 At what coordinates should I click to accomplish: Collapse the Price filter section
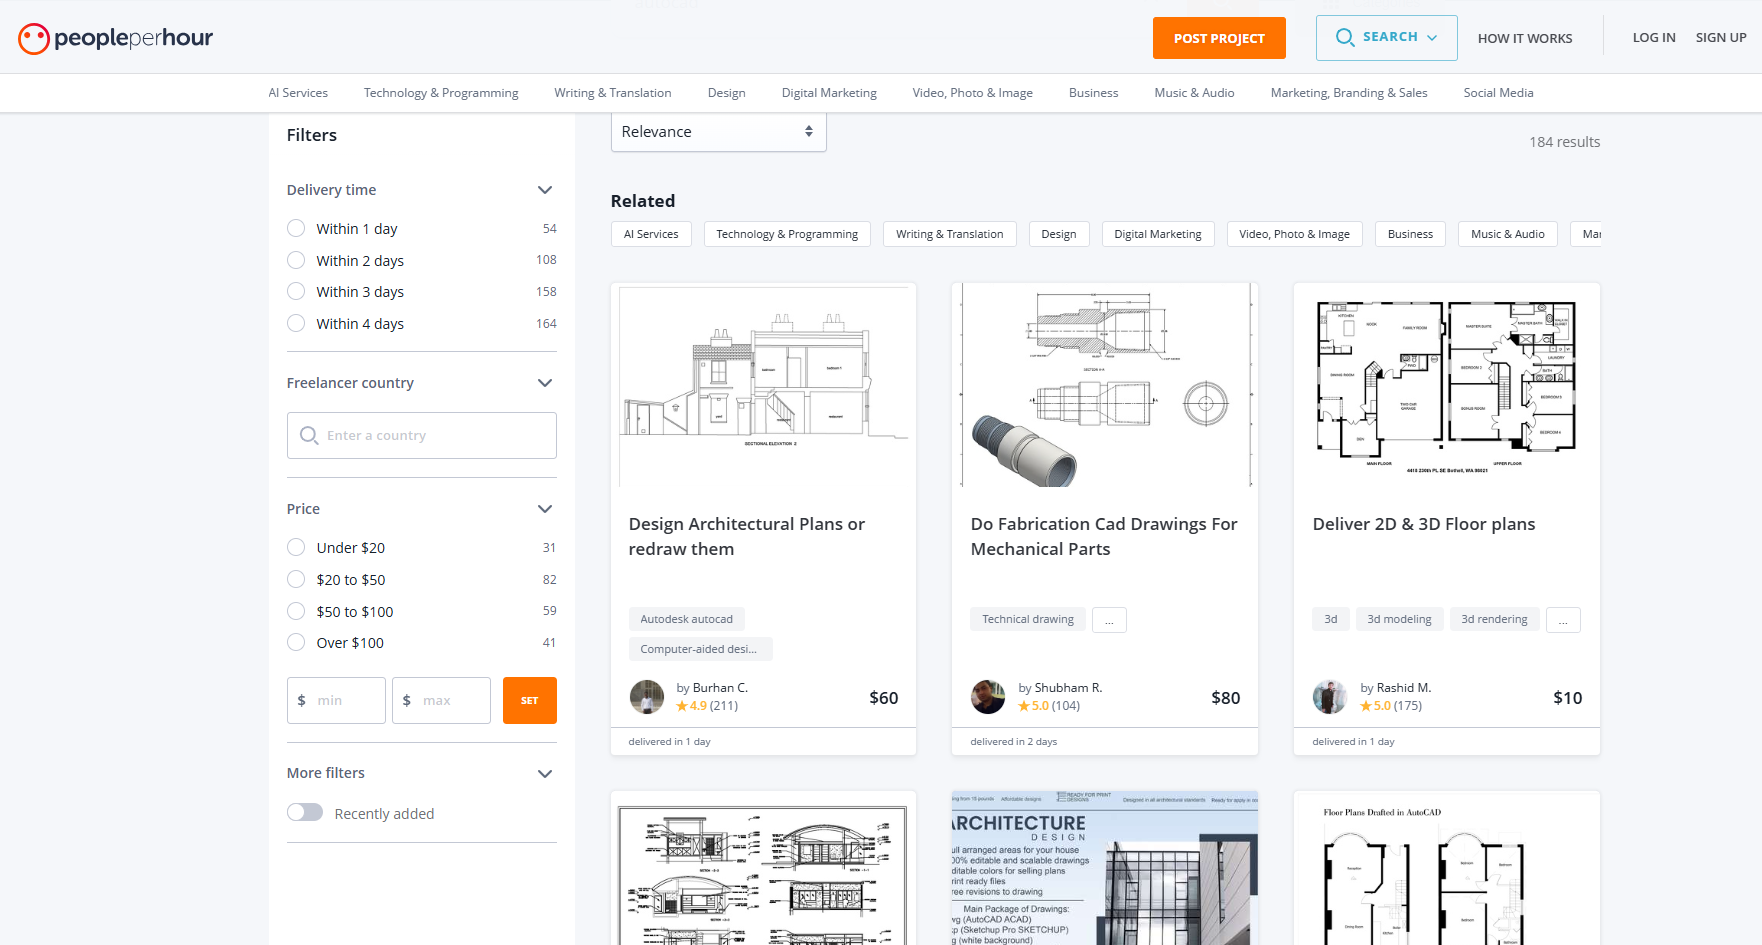545,509
